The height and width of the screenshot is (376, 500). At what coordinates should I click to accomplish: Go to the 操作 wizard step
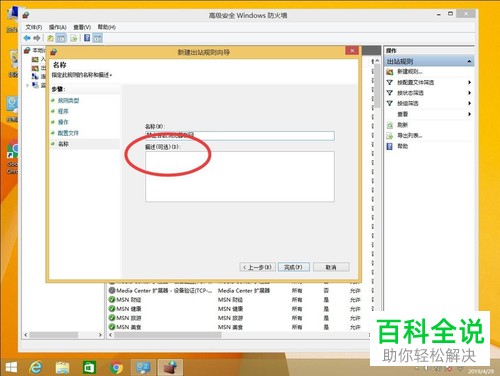point(63,122)
